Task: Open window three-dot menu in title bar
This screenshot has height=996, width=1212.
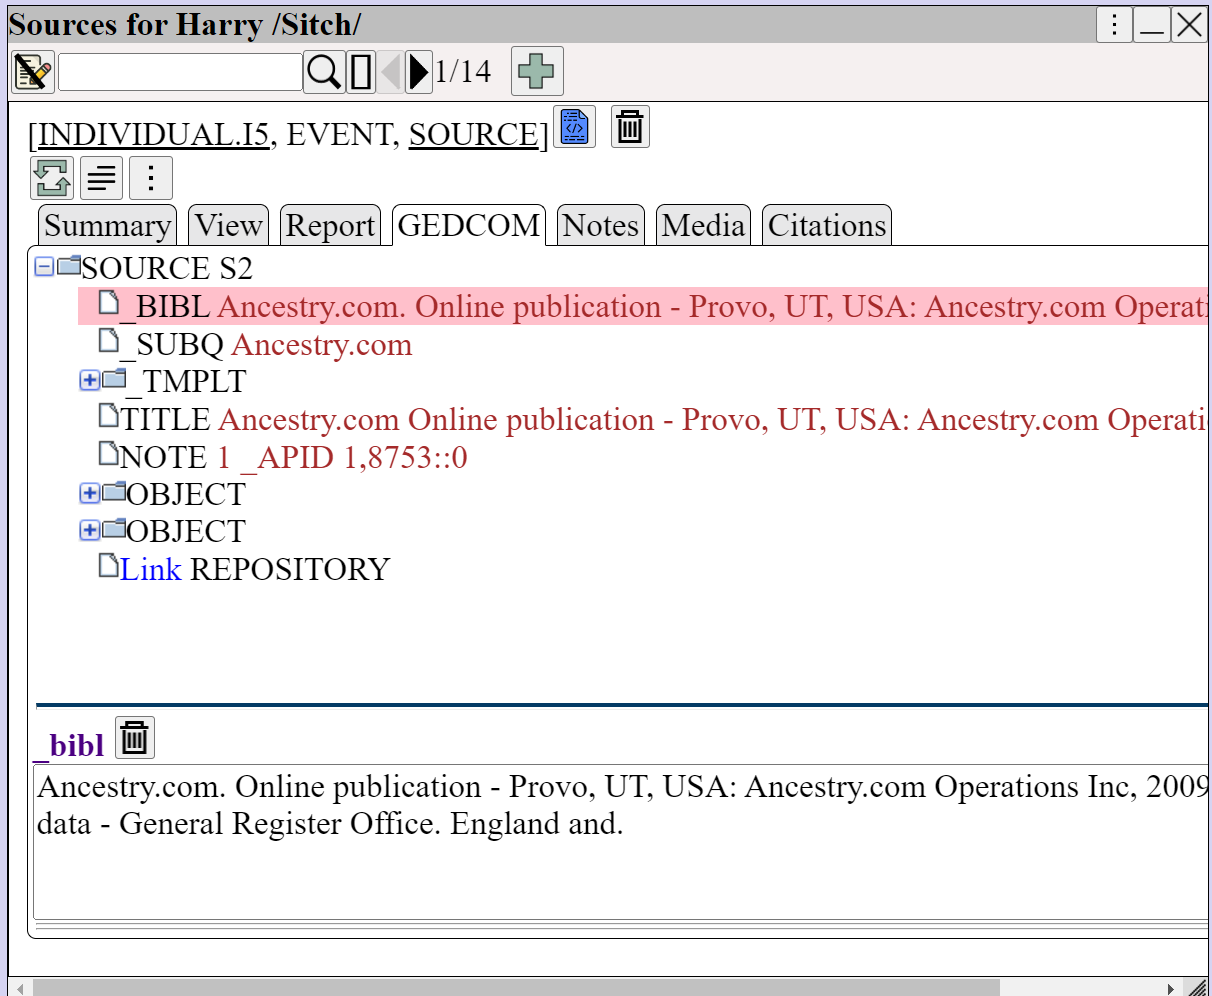Action: point(1114,24)
